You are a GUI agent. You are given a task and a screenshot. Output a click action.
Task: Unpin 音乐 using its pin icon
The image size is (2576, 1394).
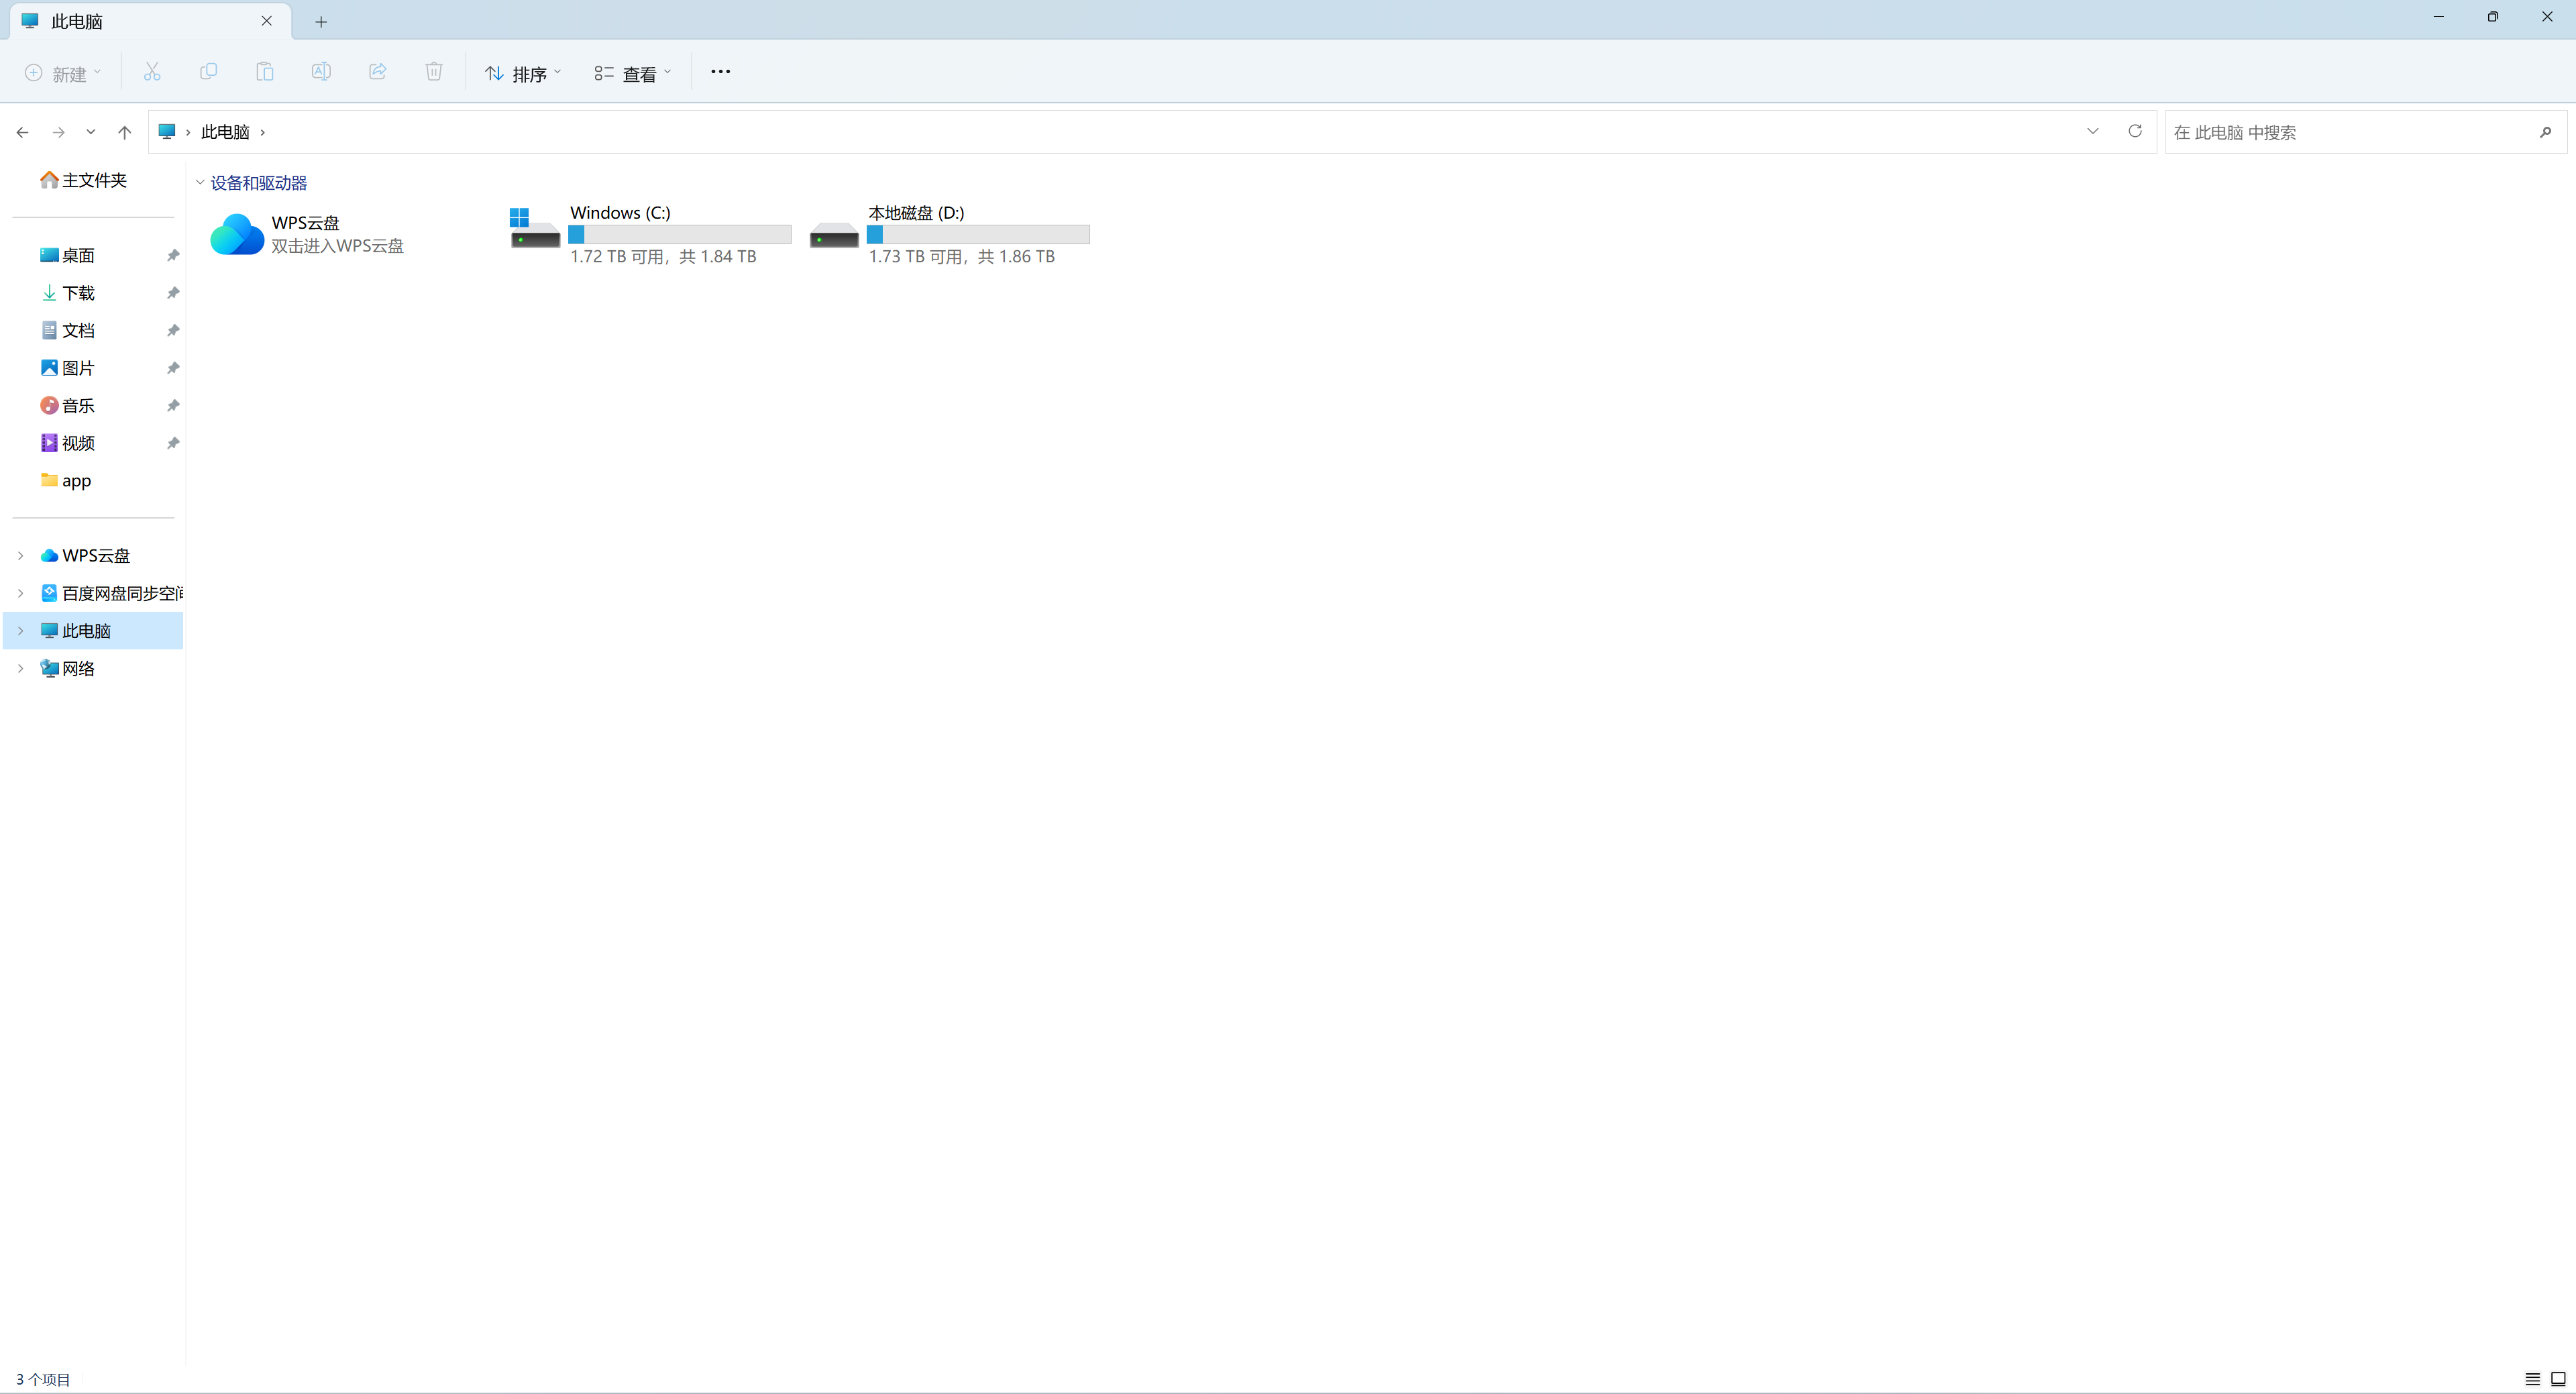pos(173,406)
